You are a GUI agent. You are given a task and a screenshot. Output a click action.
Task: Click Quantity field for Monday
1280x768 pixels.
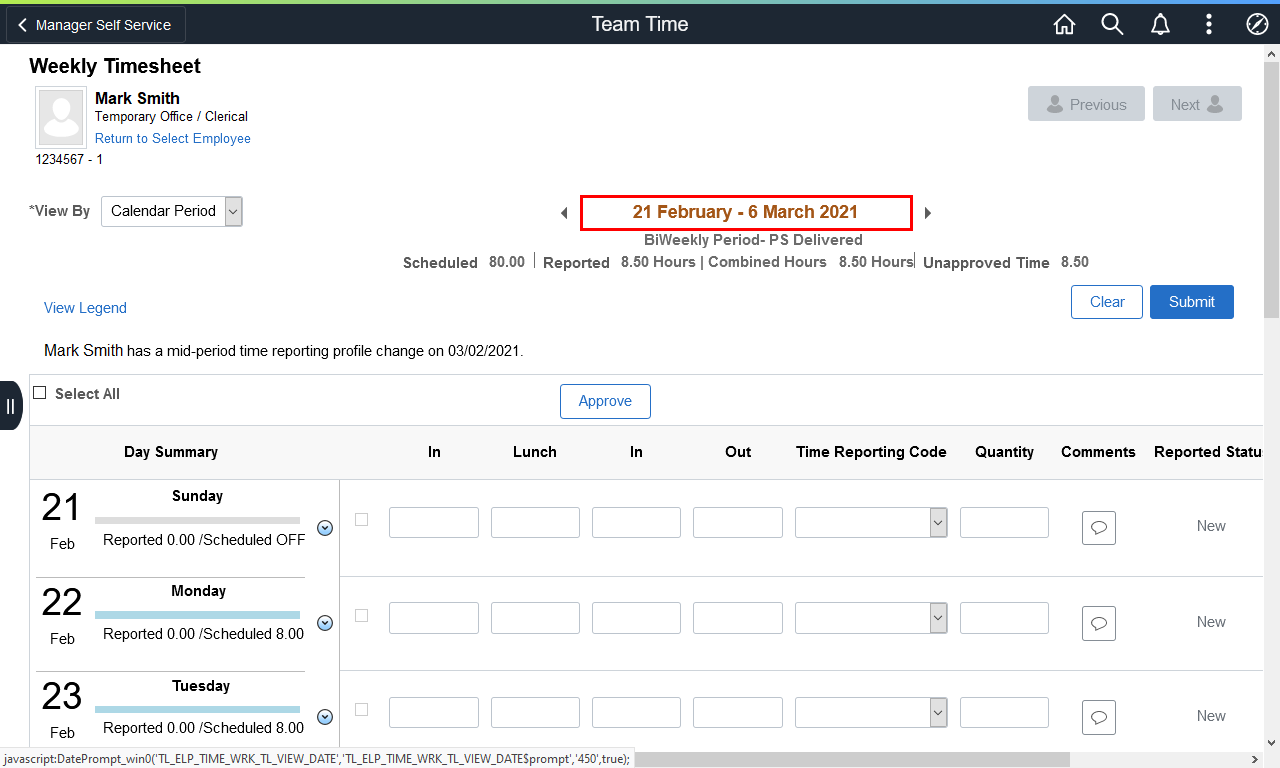pos(1004,618)
